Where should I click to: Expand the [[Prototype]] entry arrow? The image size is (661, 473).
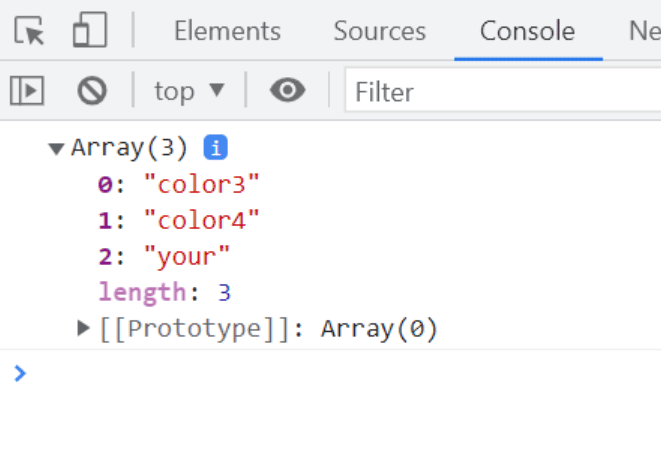(x=84, y=328)
